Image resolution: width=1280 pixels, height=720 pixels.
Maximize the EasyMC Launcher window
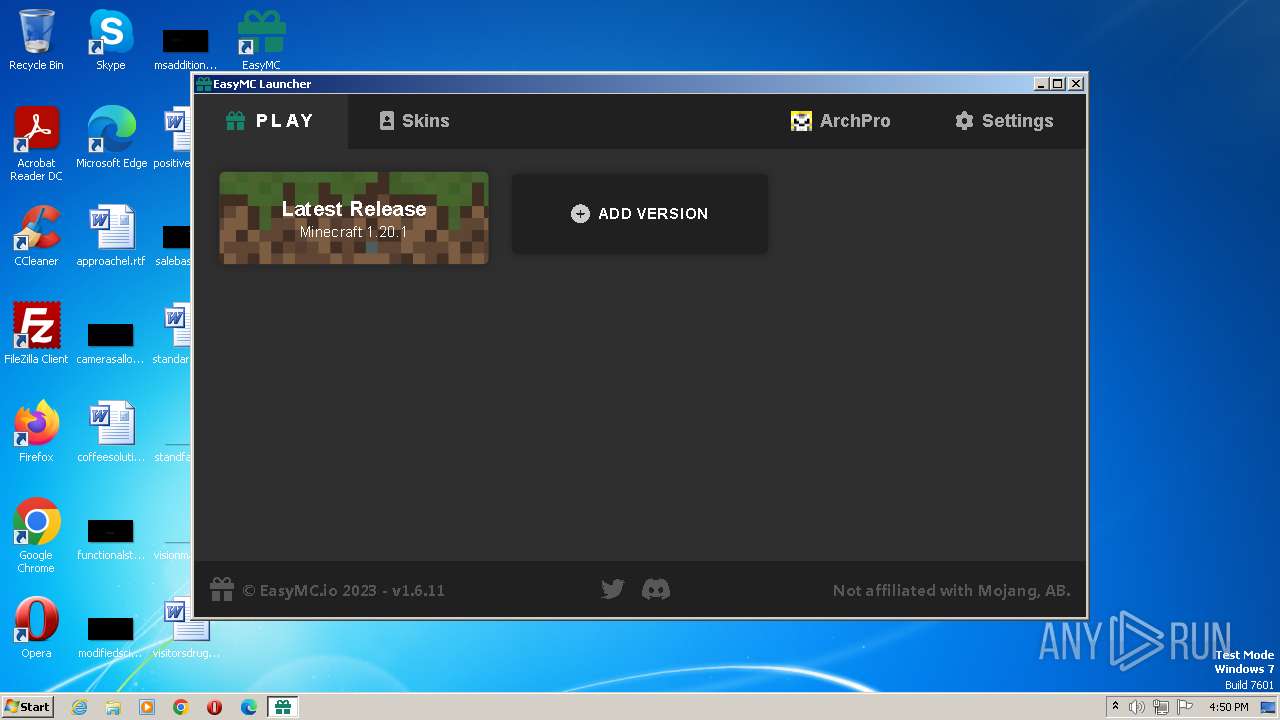[1058, 84]
